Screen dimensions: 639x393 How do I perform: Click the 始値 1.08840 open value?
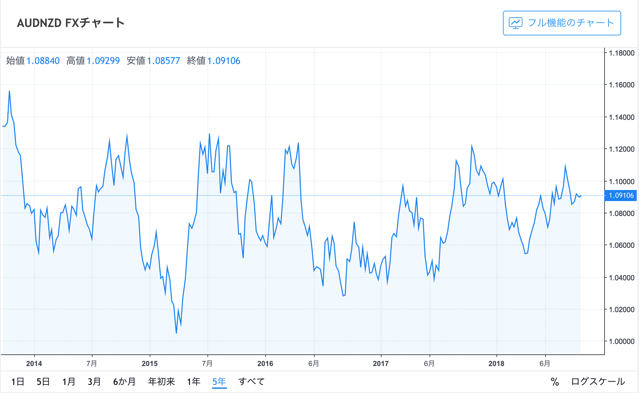33,61
